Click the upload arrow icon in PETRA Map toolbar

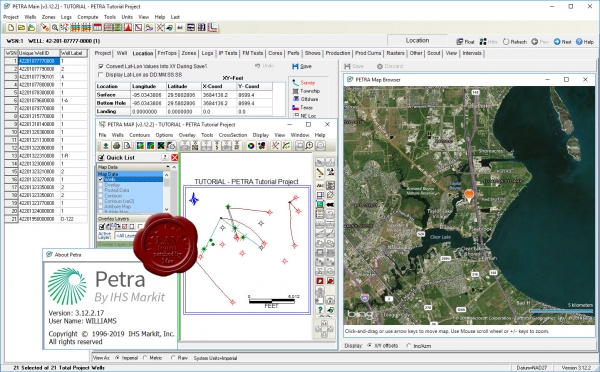coord(106,146)
